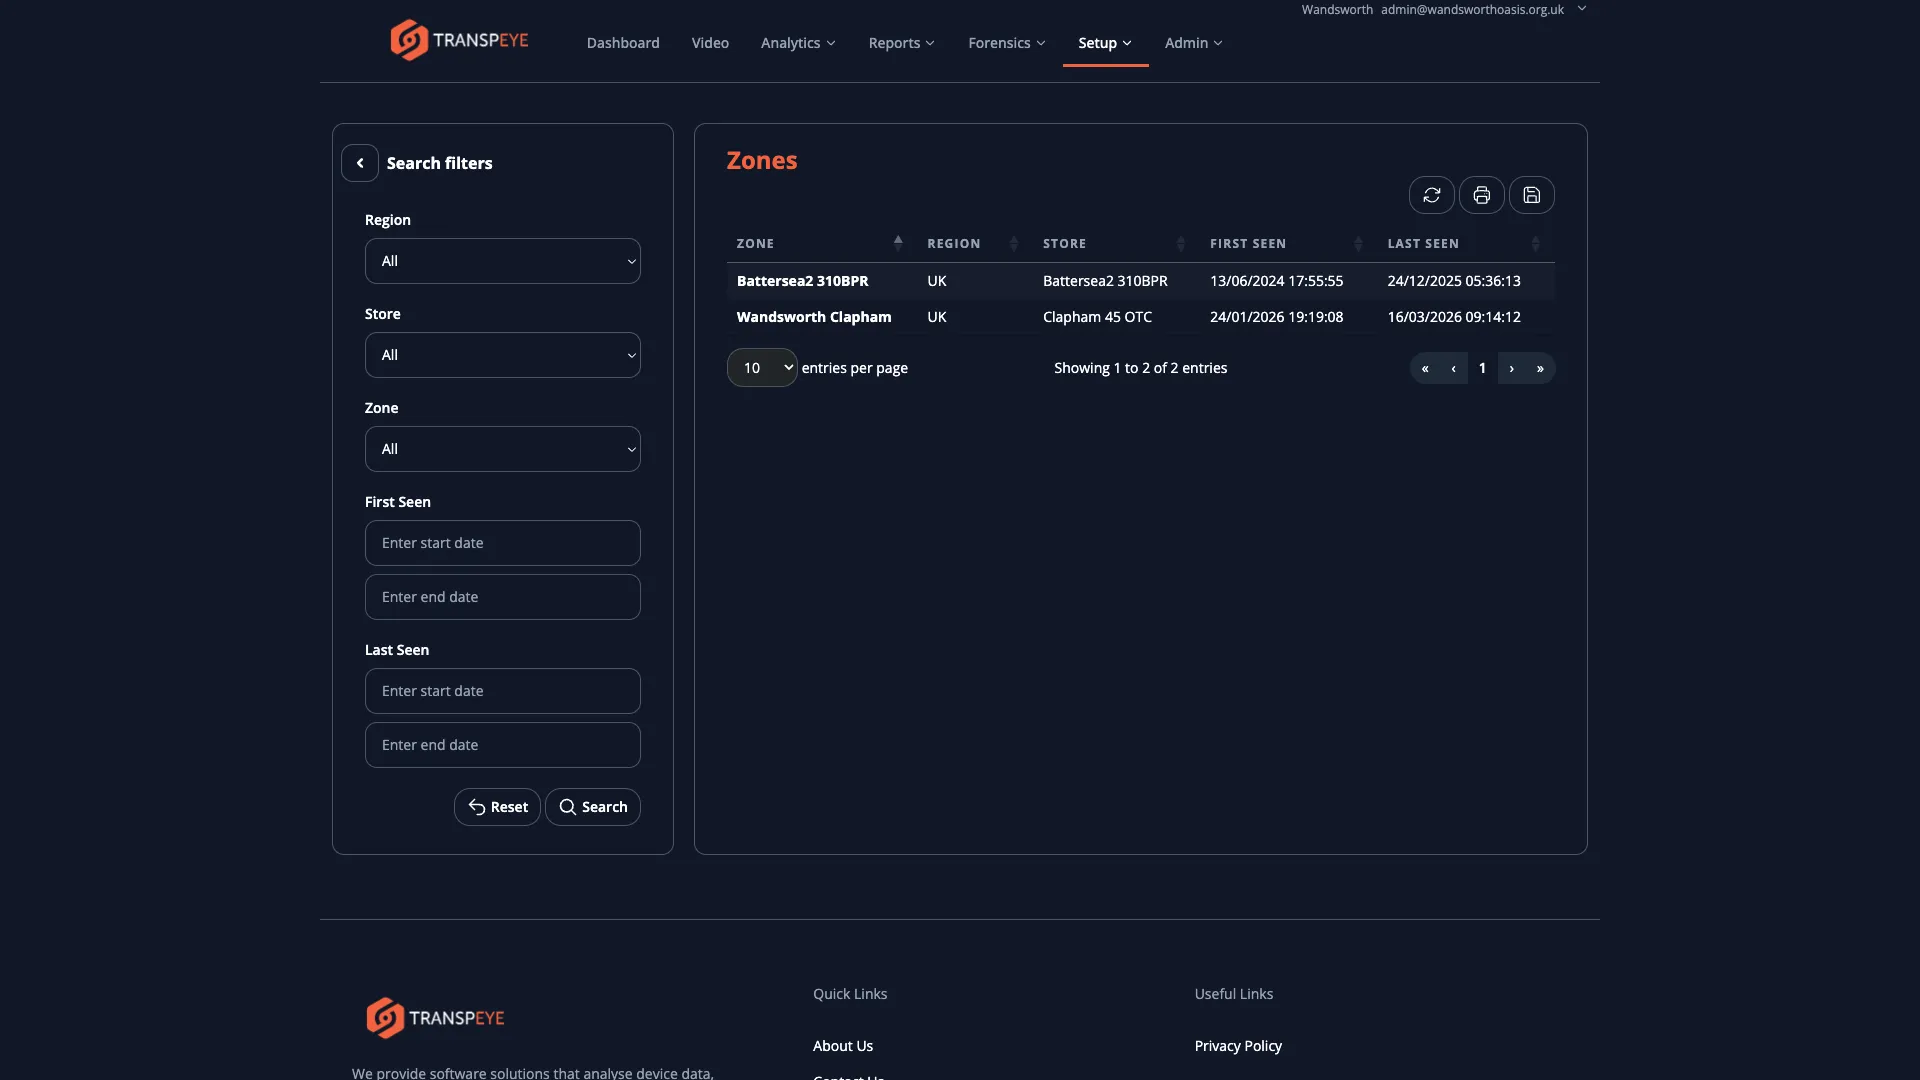This screenshot has height=1080, width=1920.
Task: Open the Forensics menu
Action: click(x=1006, y=43)
